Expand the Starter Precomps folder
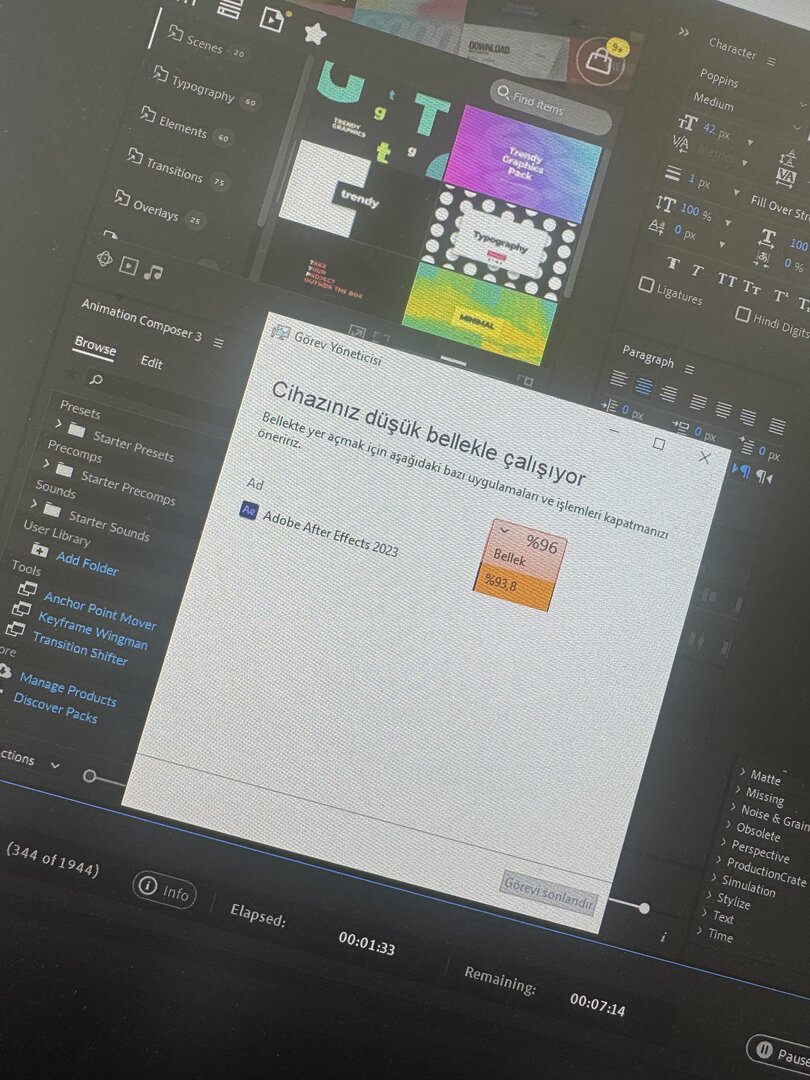Screen dimensions: 810x1080 [x=45, y=463]
